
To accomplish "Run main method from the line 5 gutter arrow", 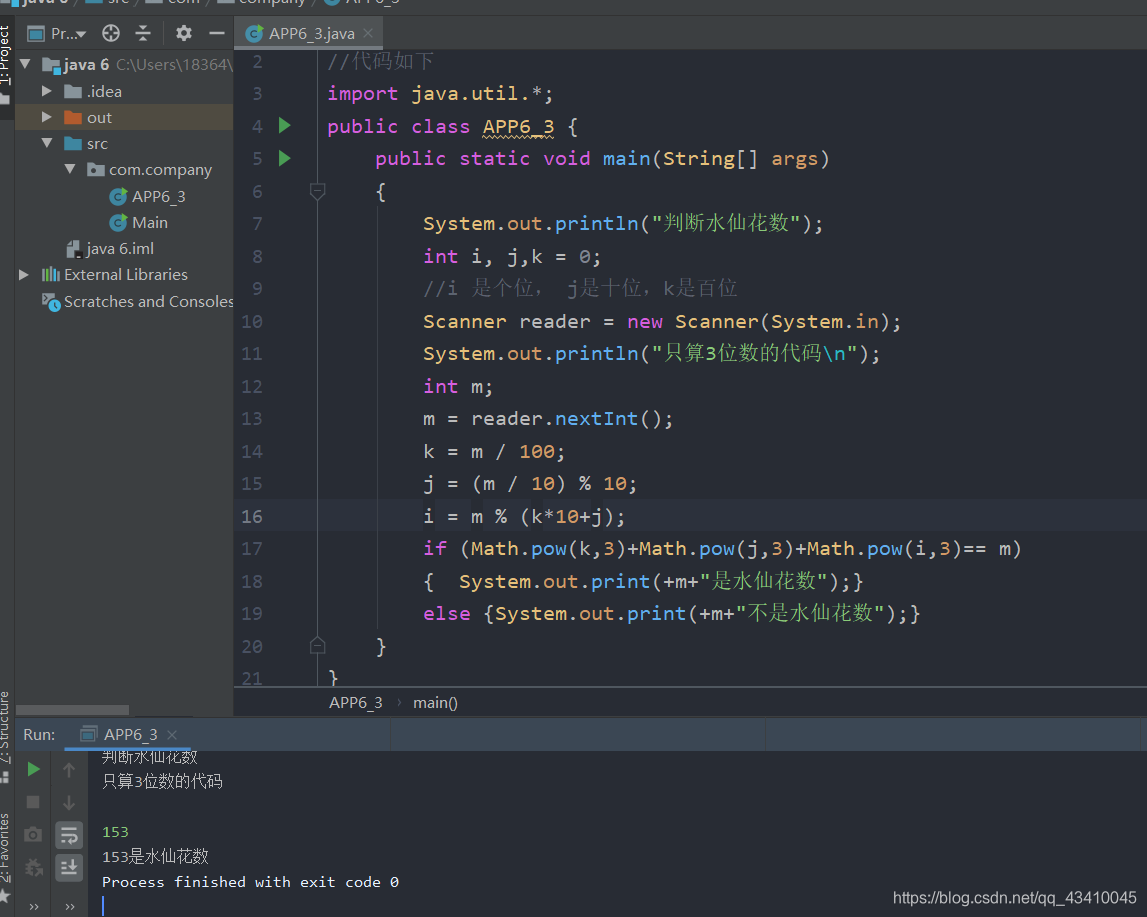I will tap(285, 158).
